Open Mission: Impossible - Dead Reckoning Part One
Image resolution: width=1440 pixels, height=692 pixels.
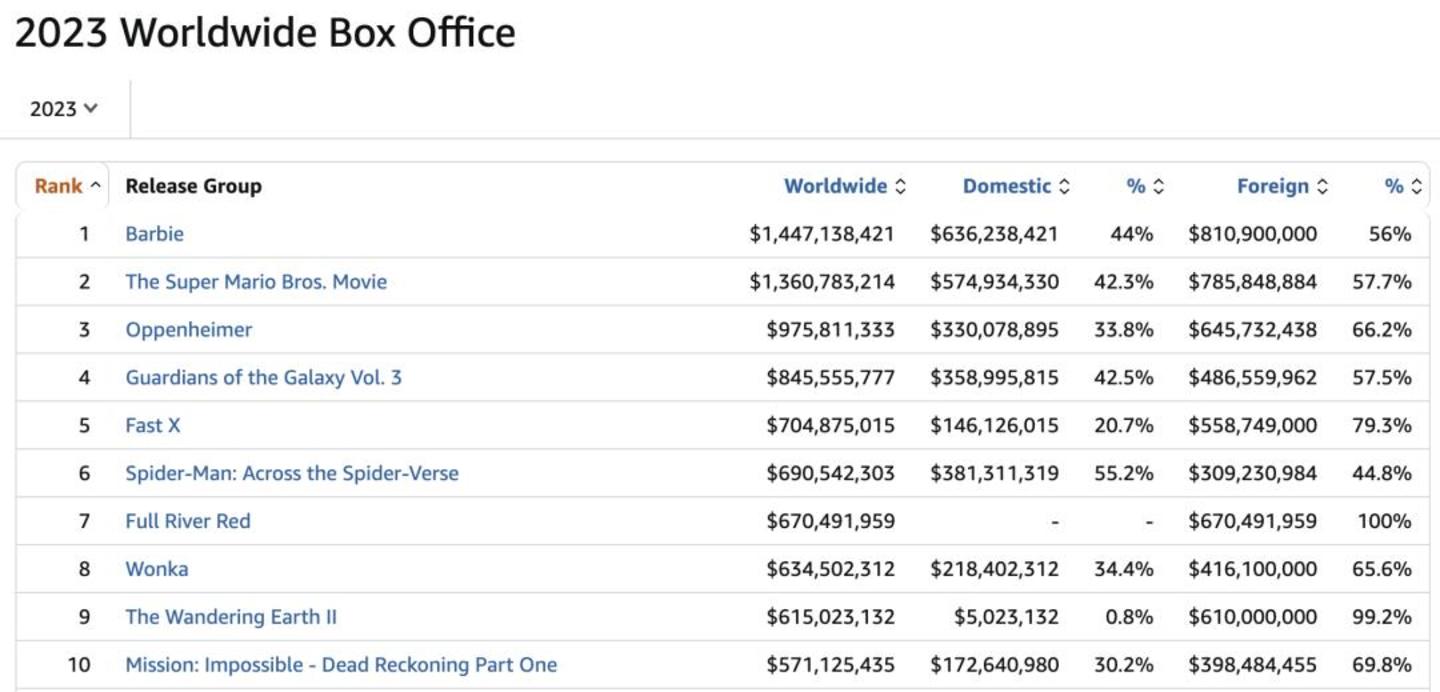click(x=341, y=666)
